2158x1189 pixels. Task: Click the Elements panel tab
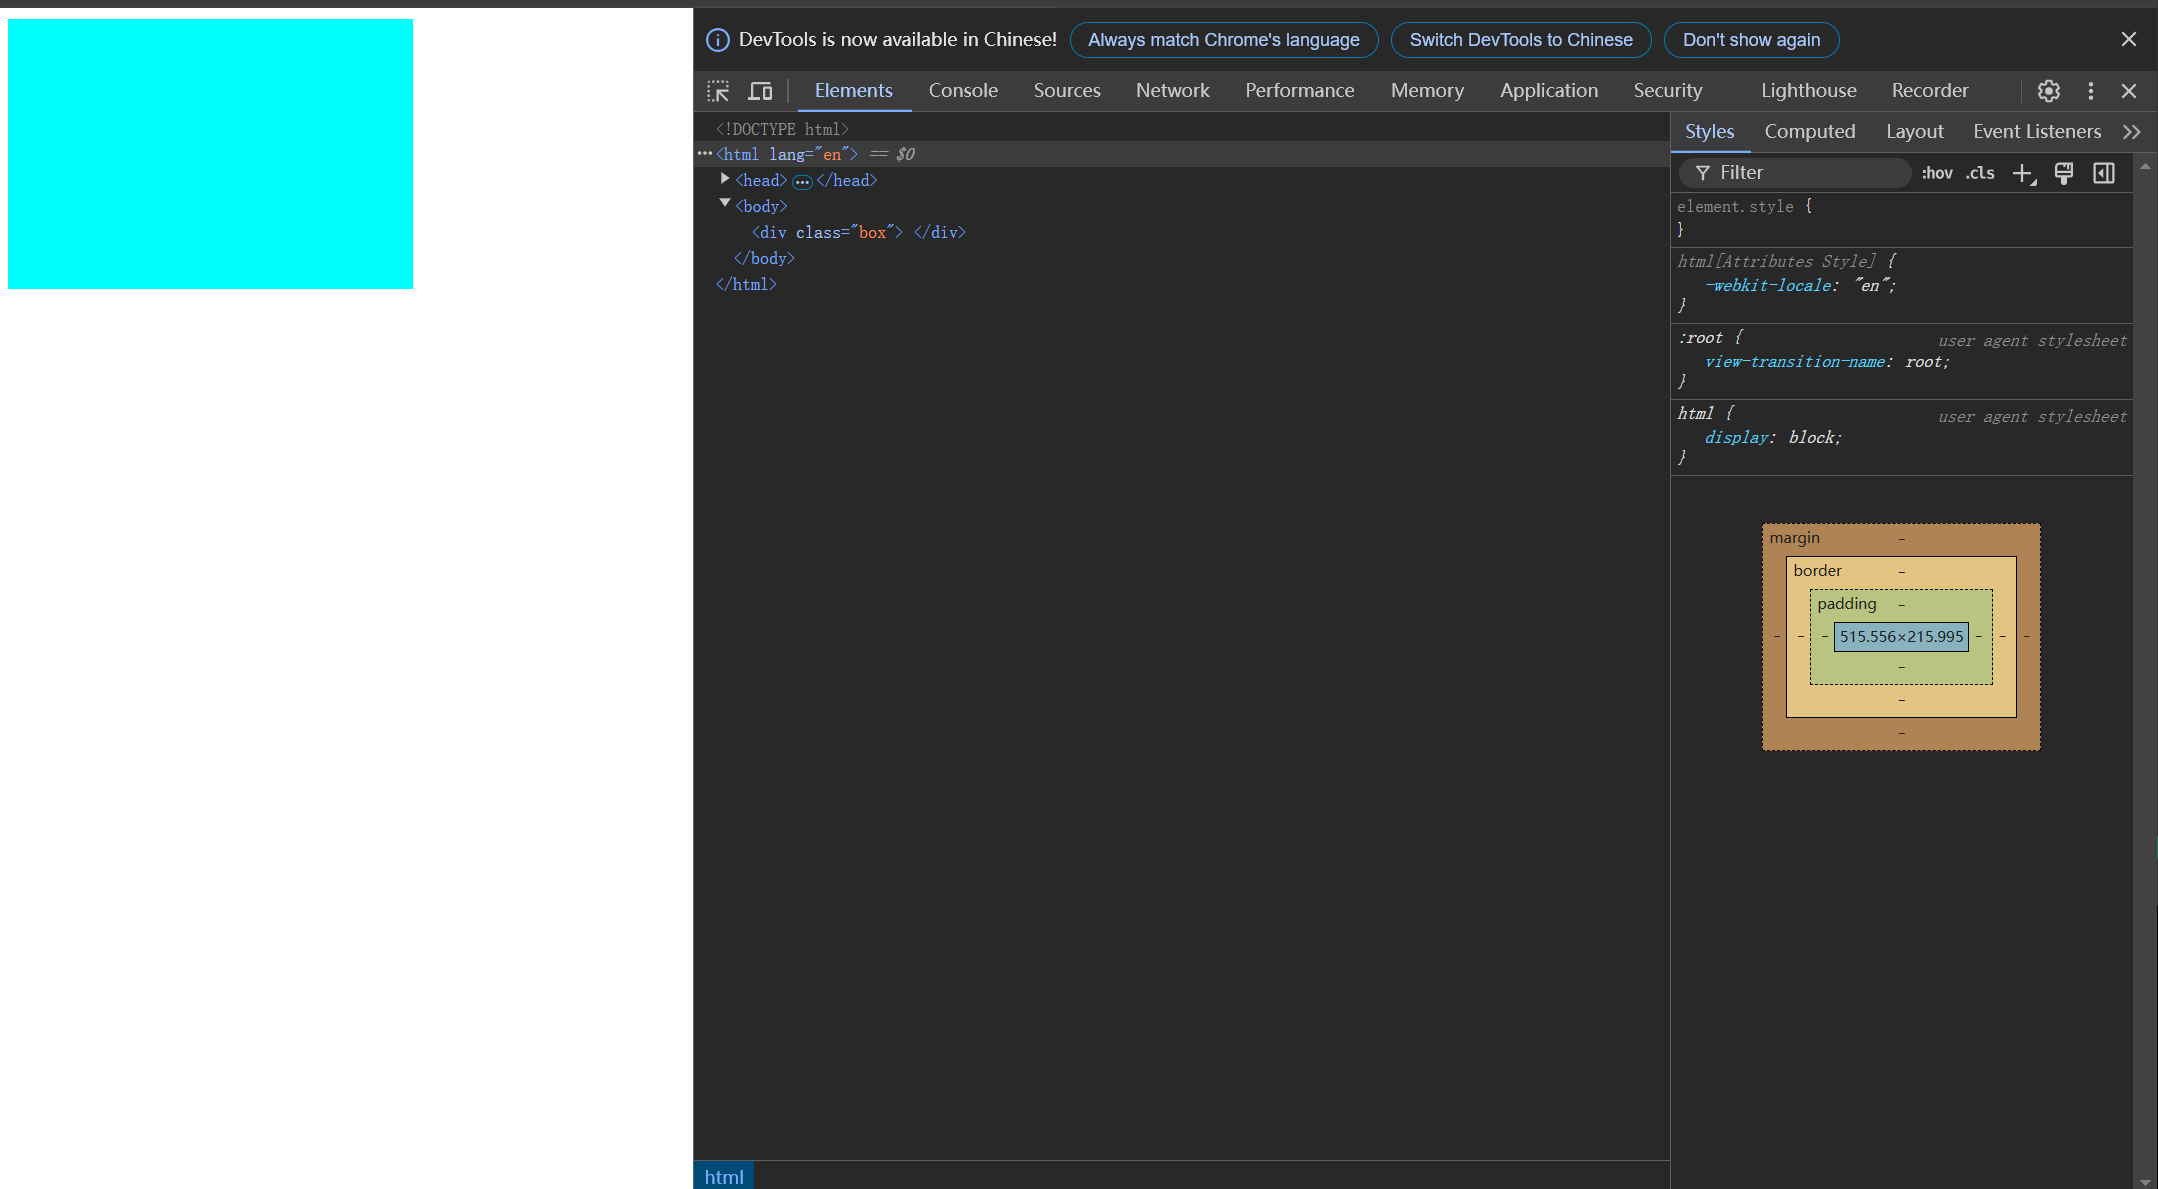(854, 91)
